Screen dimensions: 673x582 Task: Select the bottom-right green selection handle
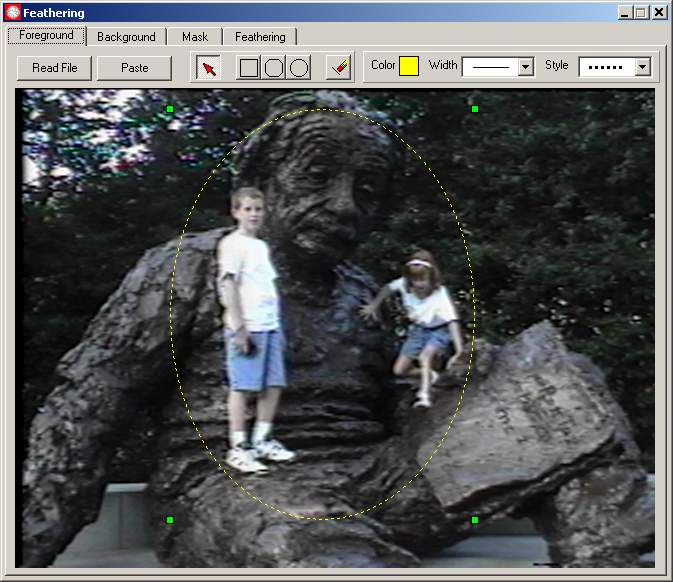[x=475, y=520]
